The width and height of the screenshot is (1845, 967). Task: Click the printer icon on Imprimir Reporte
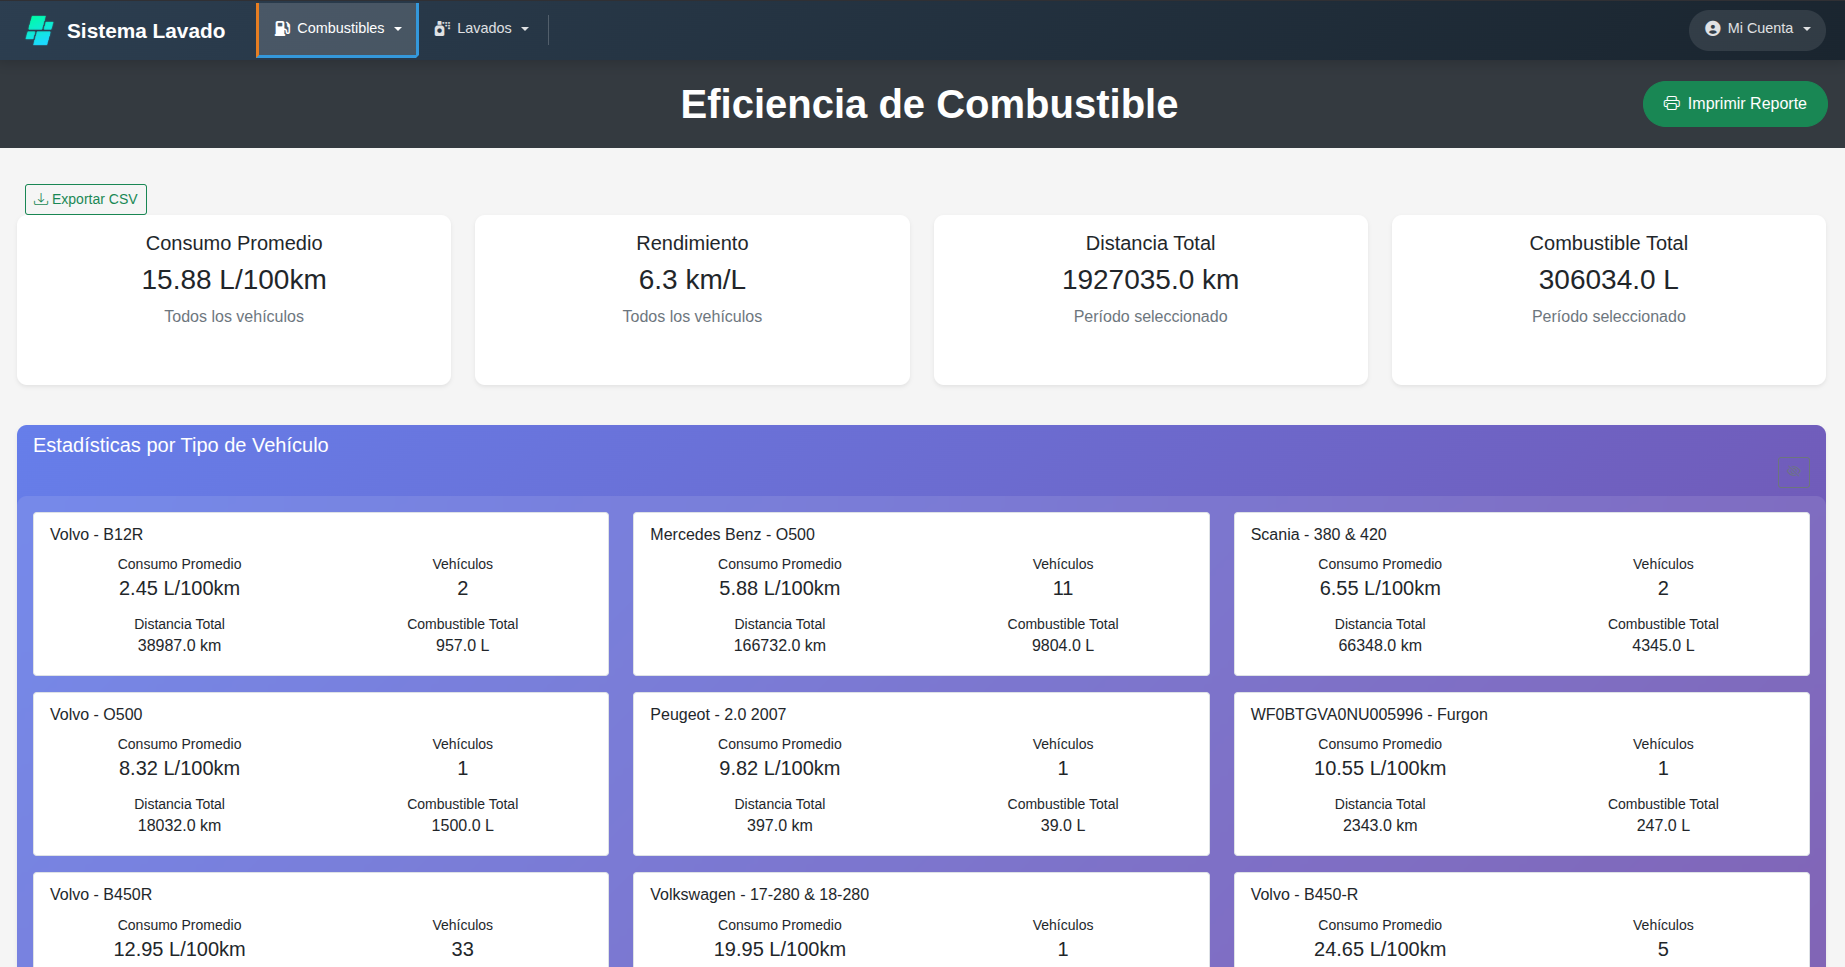tap(1671, 103)
